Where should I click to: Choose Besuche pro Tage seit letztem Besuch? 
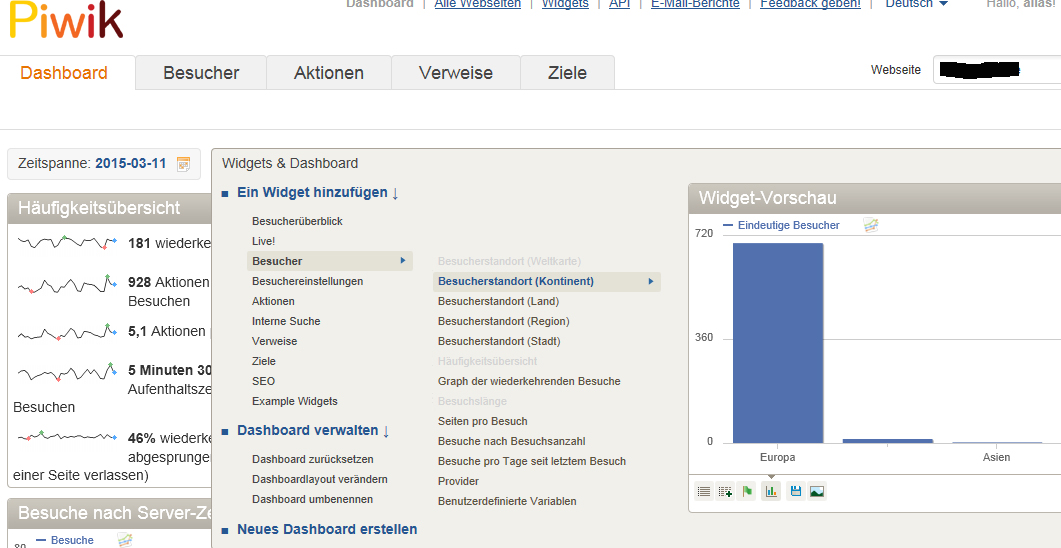[532, 461]
